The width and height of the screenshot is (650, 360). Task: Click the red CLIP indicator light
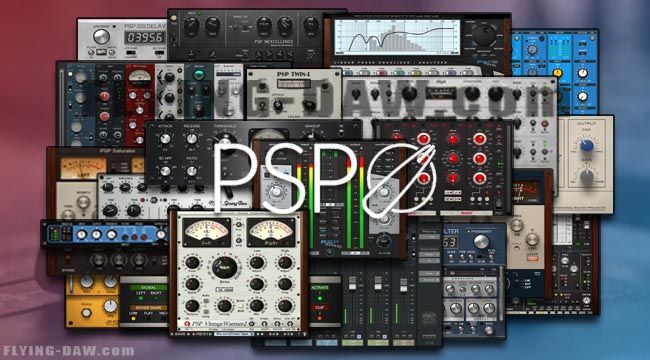pos(320,317)
